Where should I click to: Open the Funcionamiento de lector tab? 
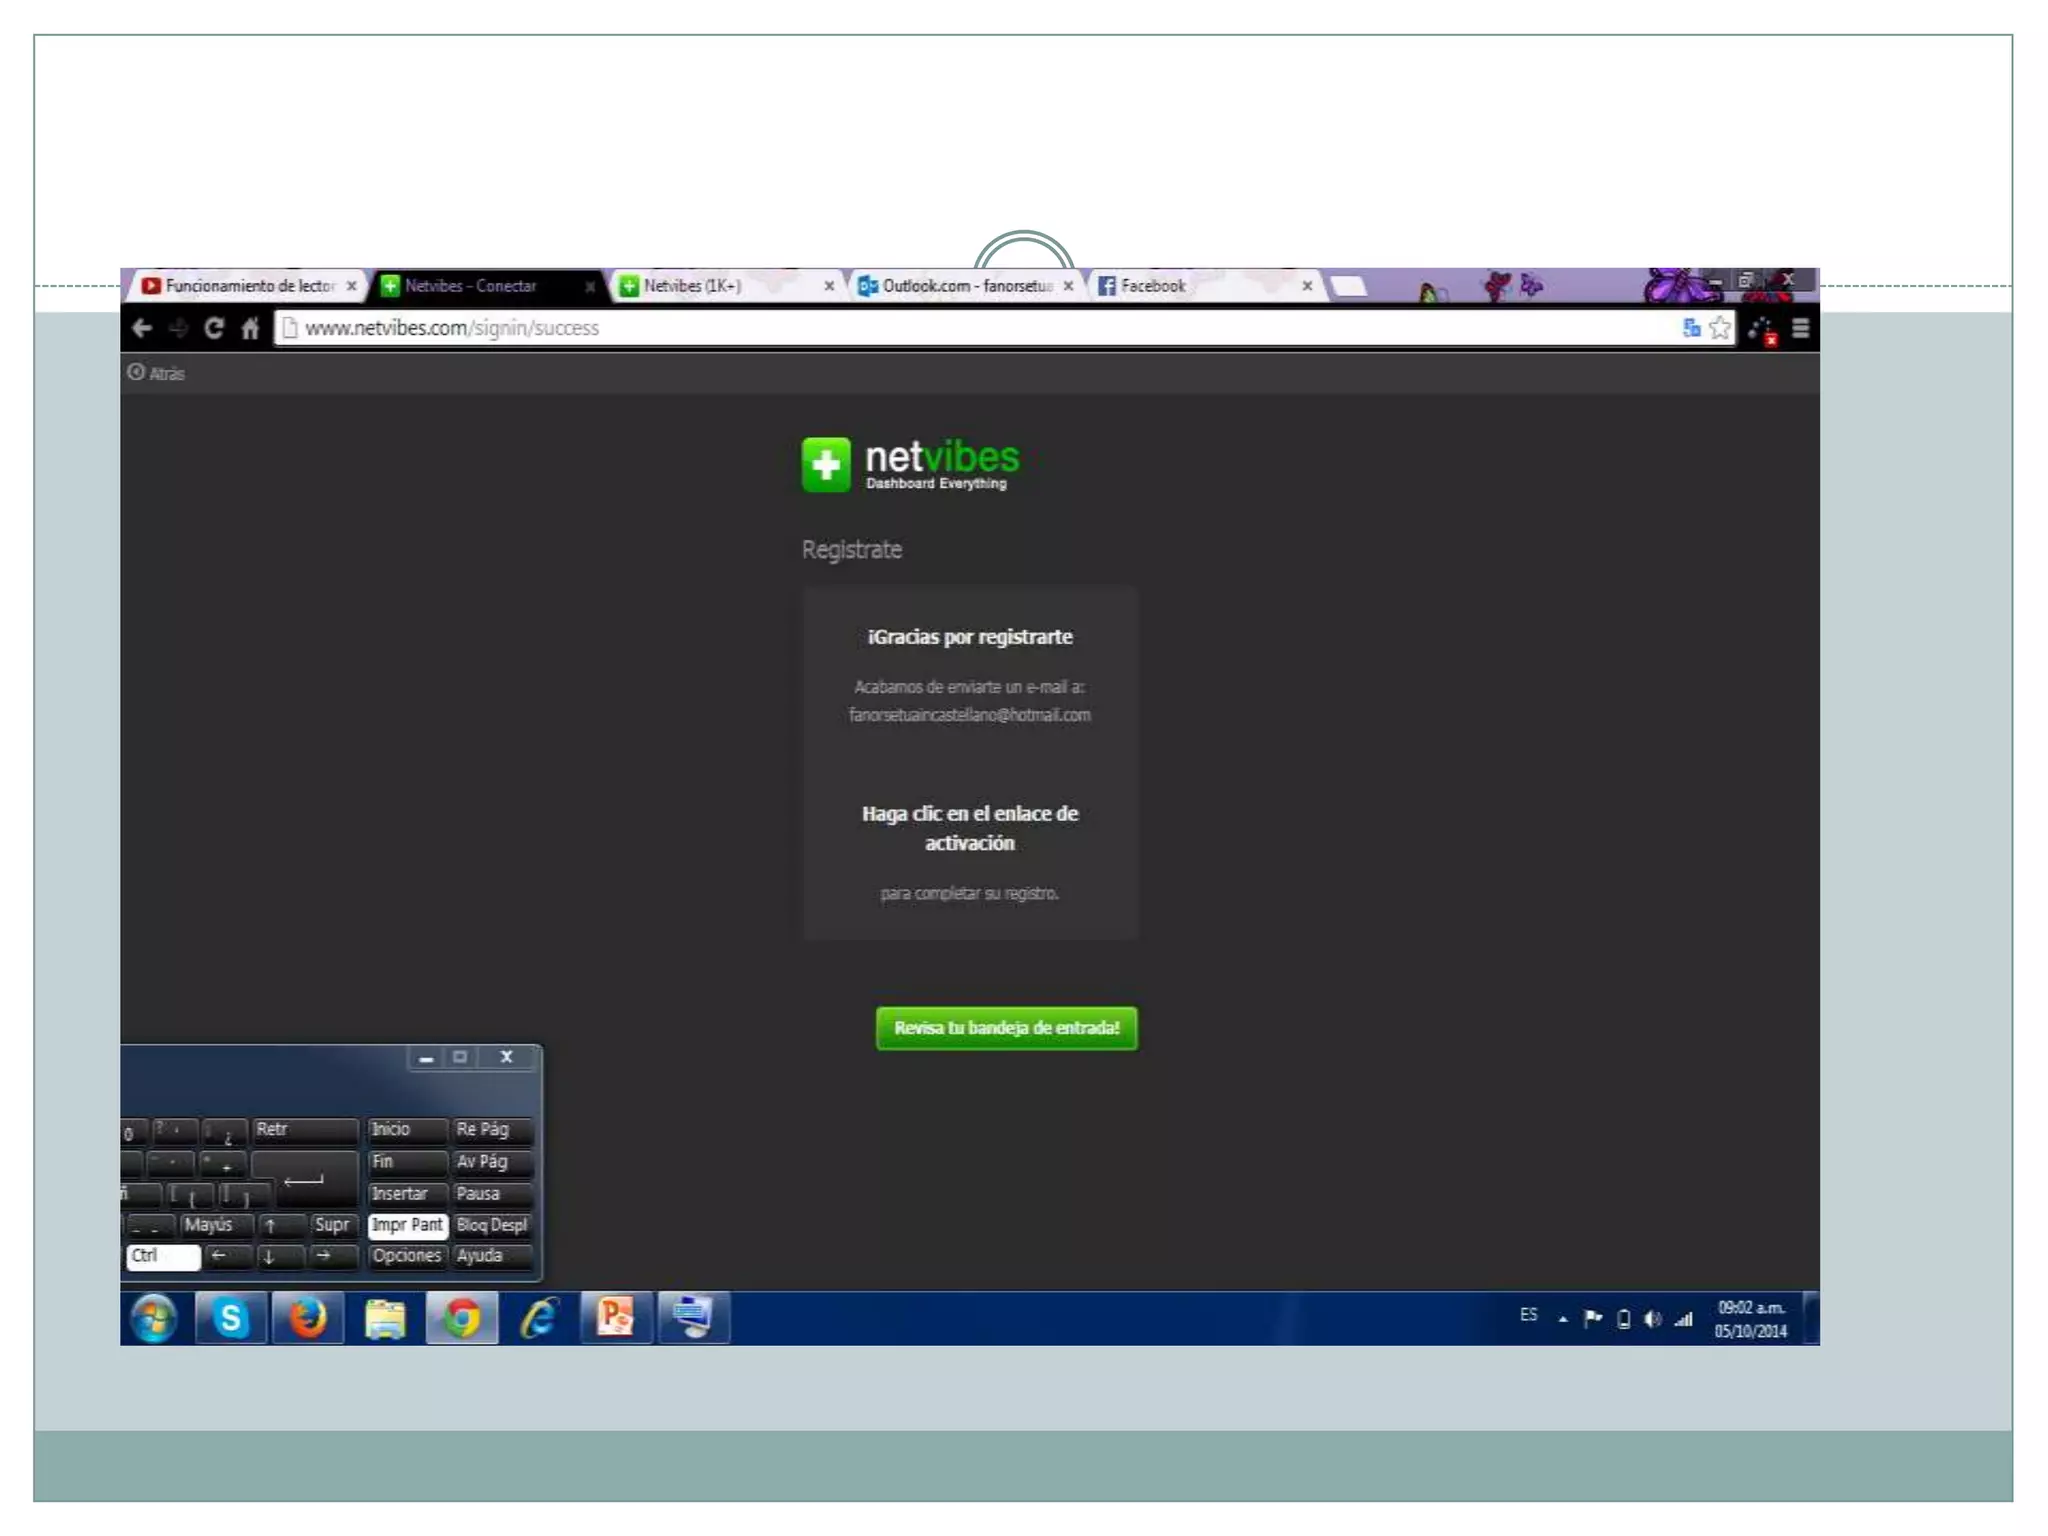point(248,286)
